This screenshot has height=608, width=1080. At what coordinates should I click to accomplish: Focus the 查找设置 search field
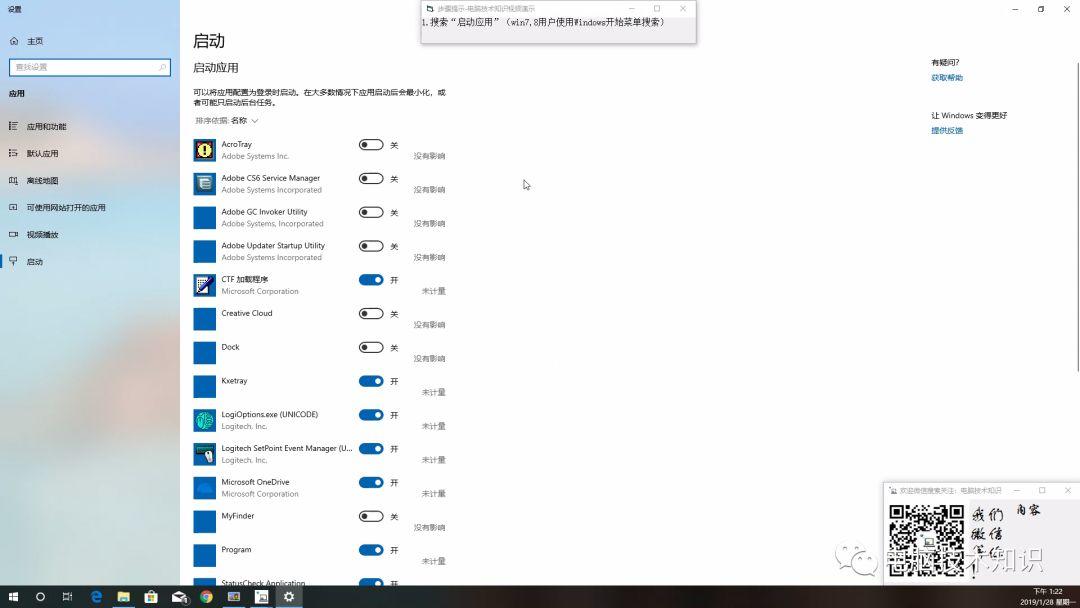(90, 67)
